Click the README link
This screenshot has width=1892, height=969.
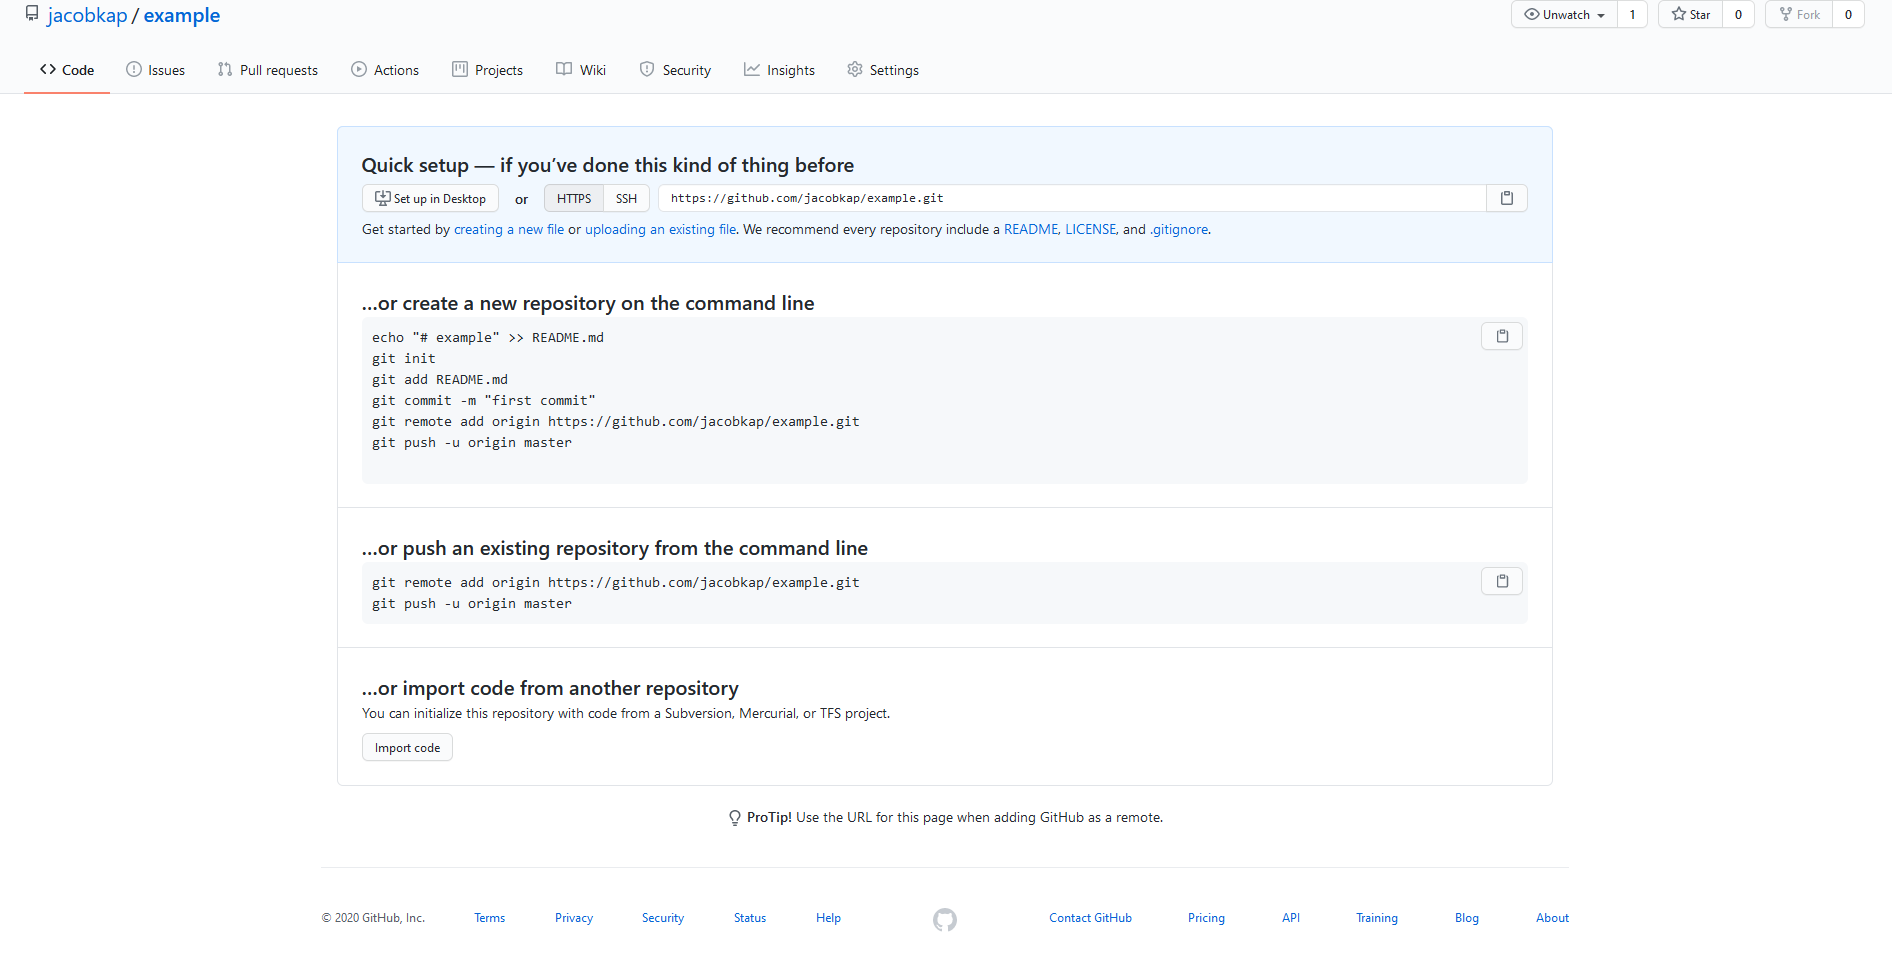pyautogui.click(x=1031, y=229)
